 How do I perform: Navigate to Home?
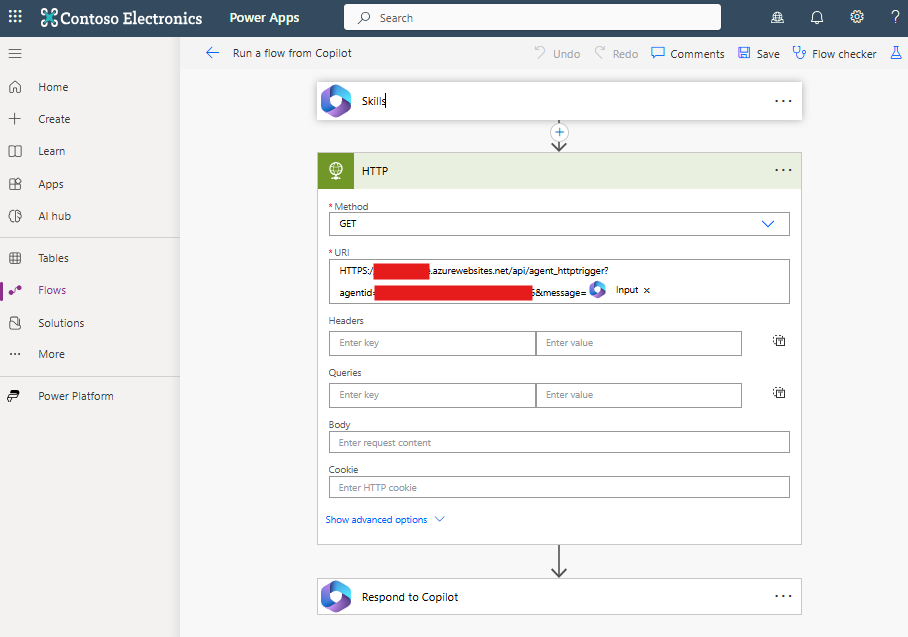click(53, 87)
